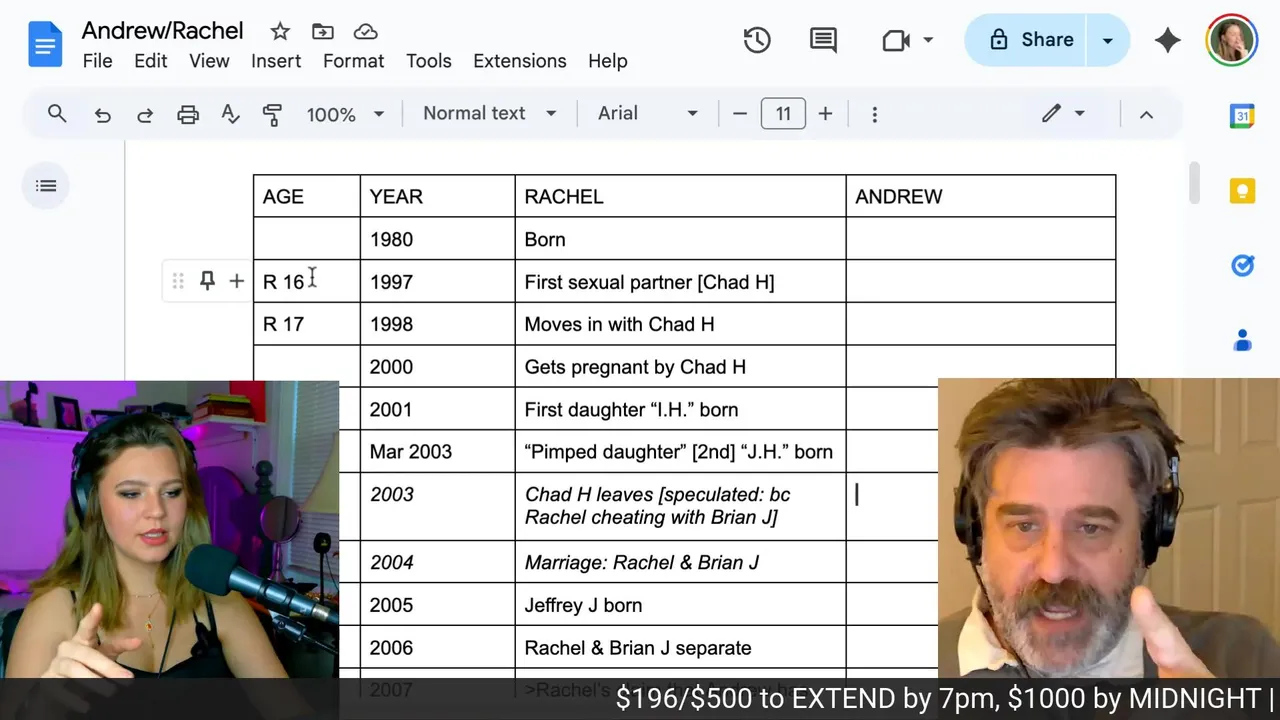Hide the menus with up chevron

[x=1146, y=114]
